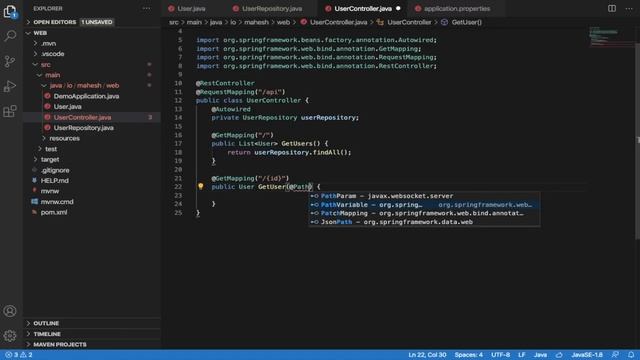This screenshot has height=360, width=640.
Task: Click the thumbs-up icon in status bar
Action: (x=559, y=355)
